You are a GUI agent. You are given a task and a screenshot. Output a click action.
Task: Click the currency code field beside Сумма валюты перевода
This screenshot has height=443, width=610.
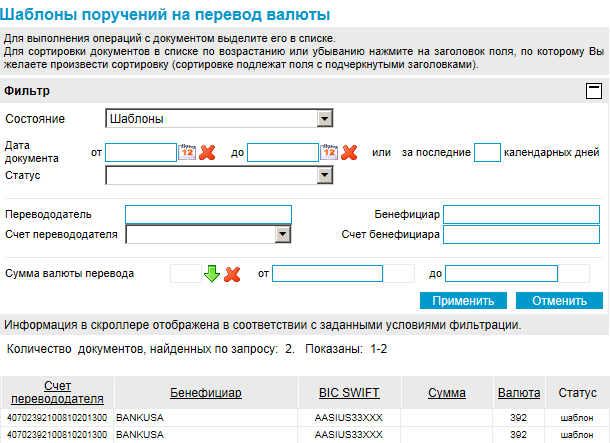[x=186, y=274]
